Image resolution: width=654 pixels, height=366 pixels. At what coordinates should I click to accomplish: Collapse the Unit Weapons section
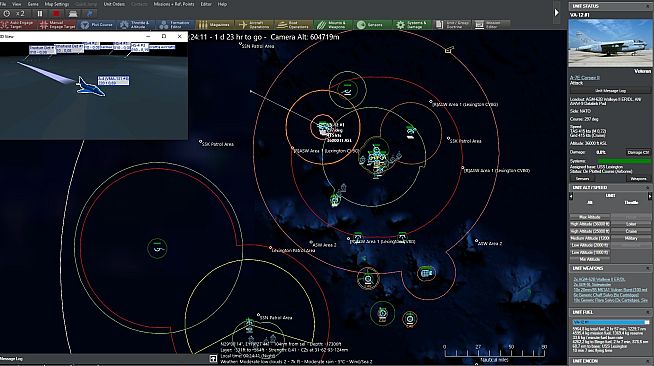(x=648, y=268)
